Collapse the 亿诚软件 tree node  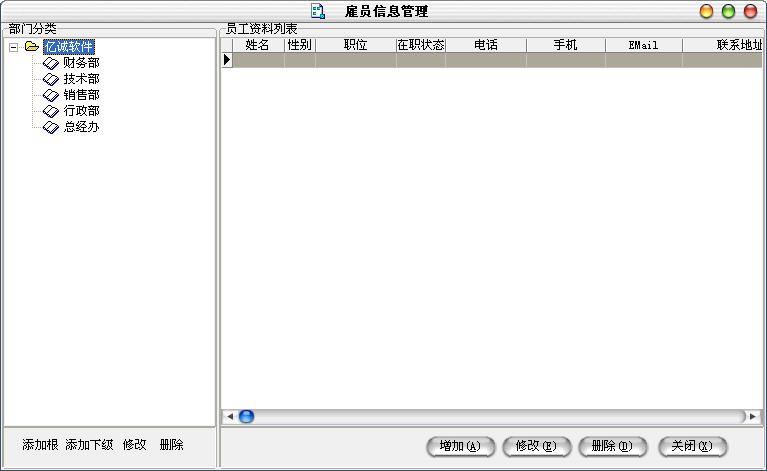click(x=14, y=47)
